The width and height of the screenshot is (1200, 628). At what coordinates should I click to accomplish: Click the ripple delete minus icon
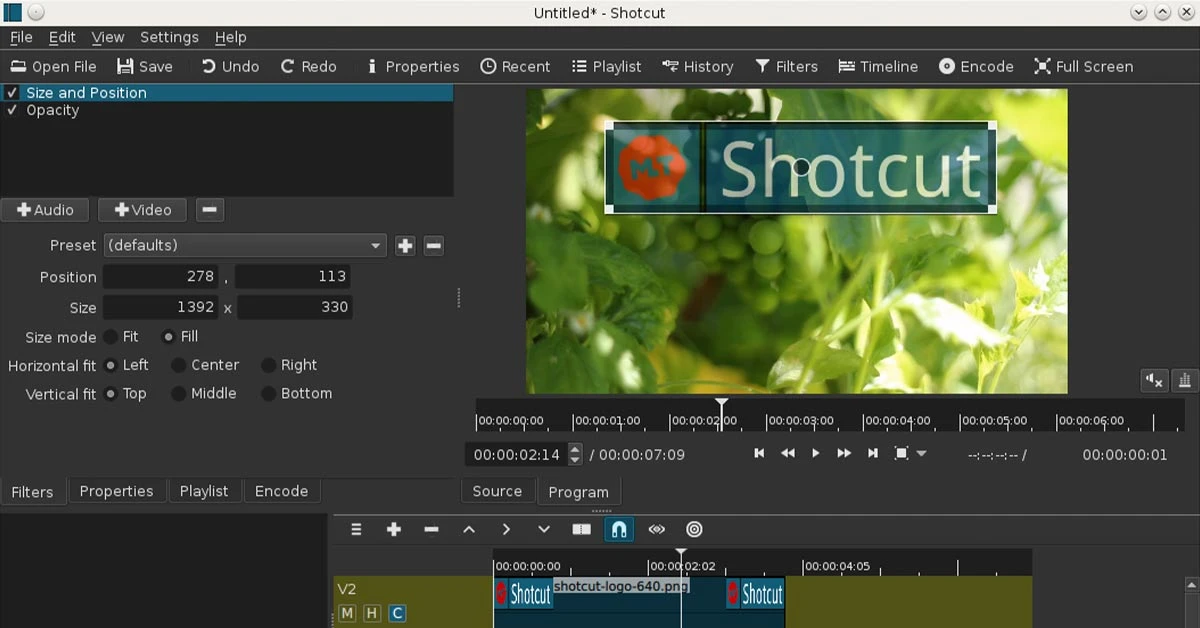[431, 529]
